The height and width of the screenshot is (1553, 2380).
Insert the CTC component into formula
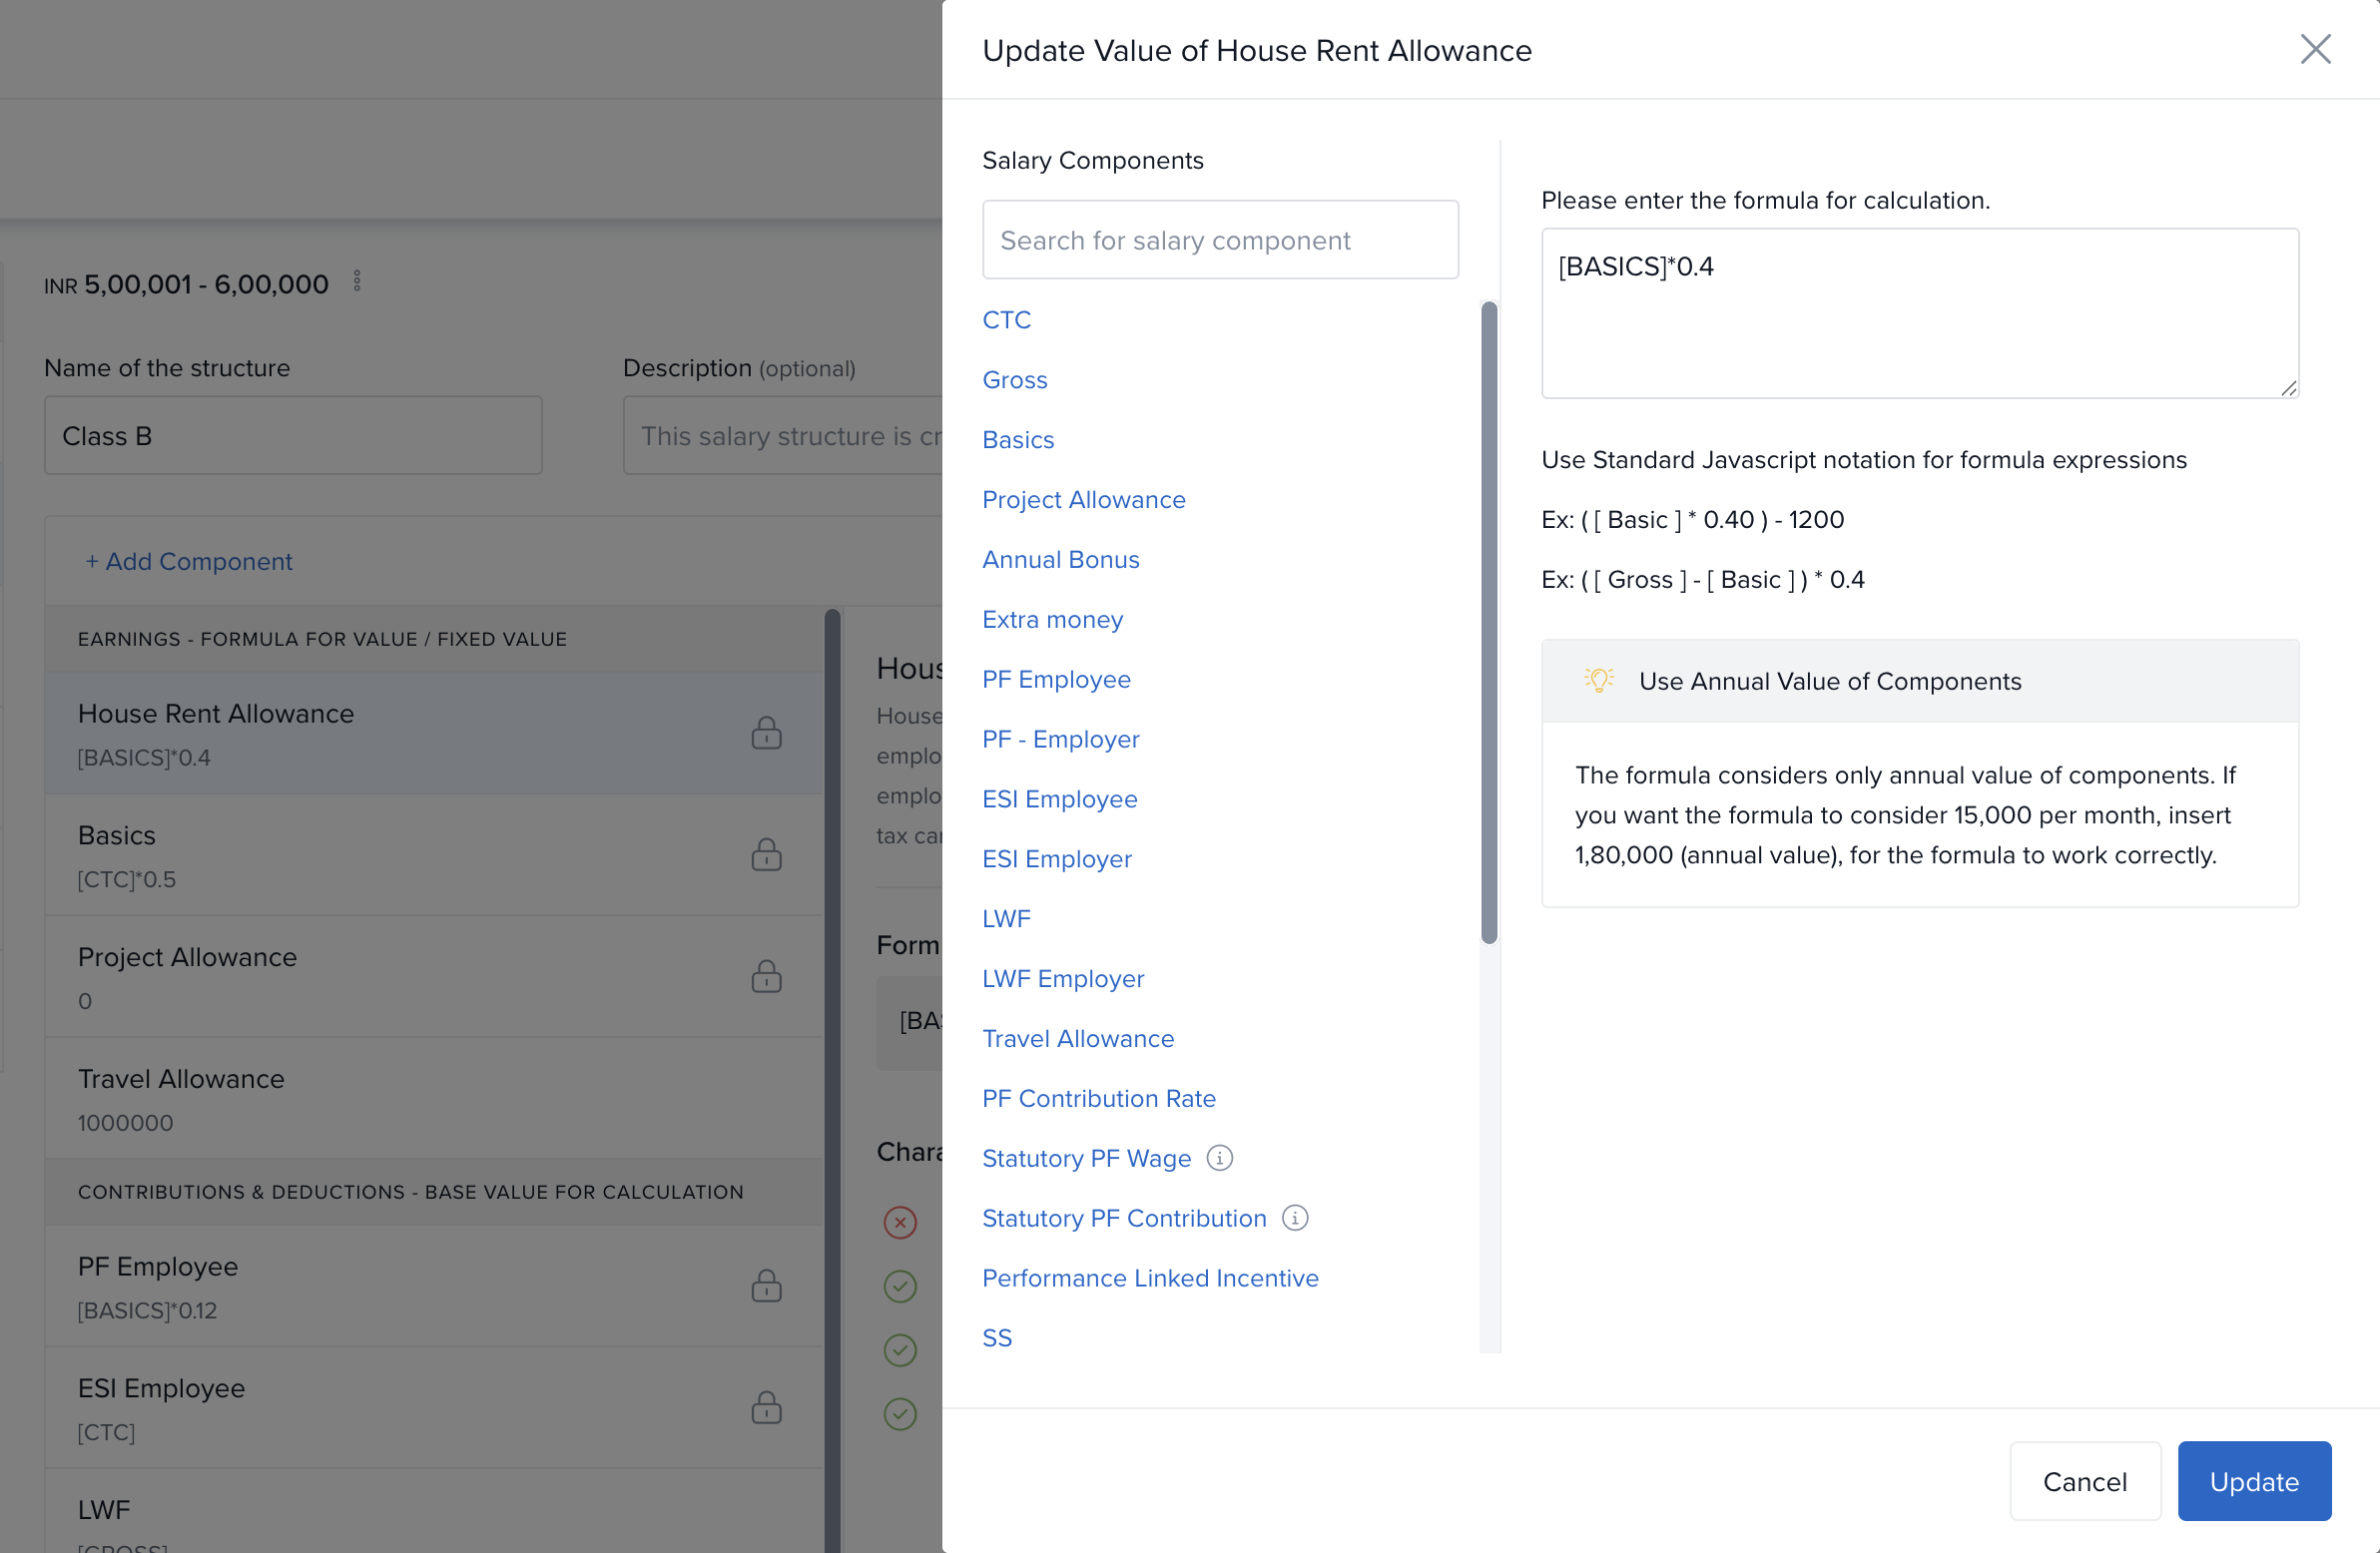click(x=1006, y=320)
